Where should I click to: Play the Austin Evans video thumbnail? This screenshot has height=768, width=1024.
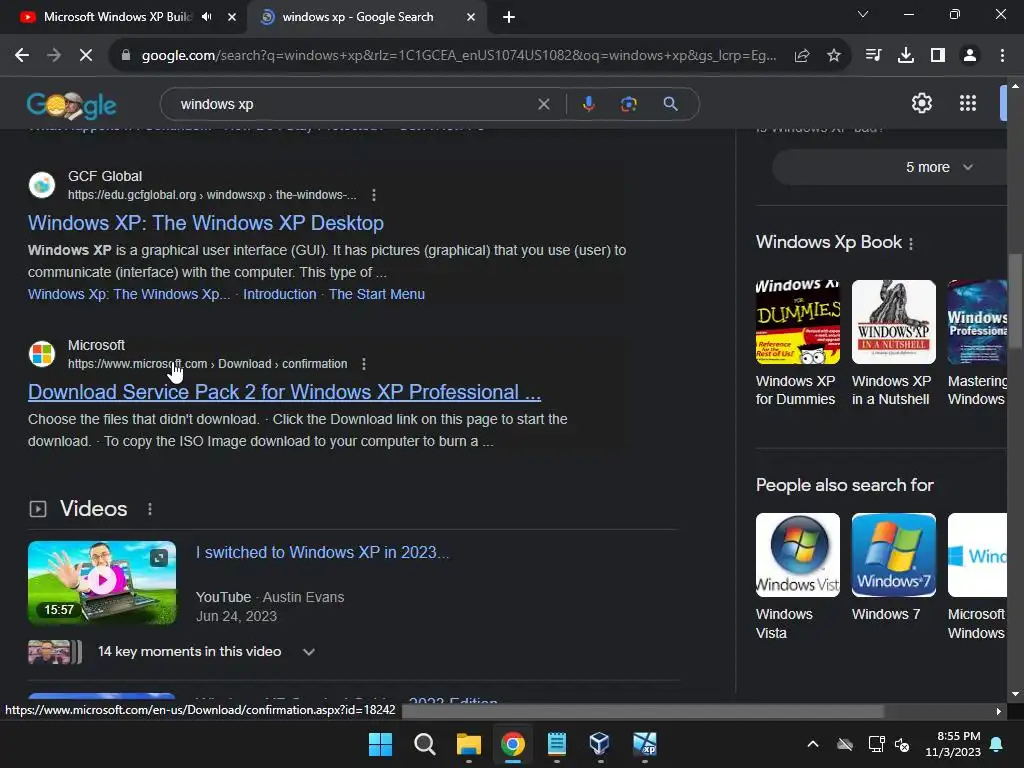pyautogui.click(x=102, y=582)
